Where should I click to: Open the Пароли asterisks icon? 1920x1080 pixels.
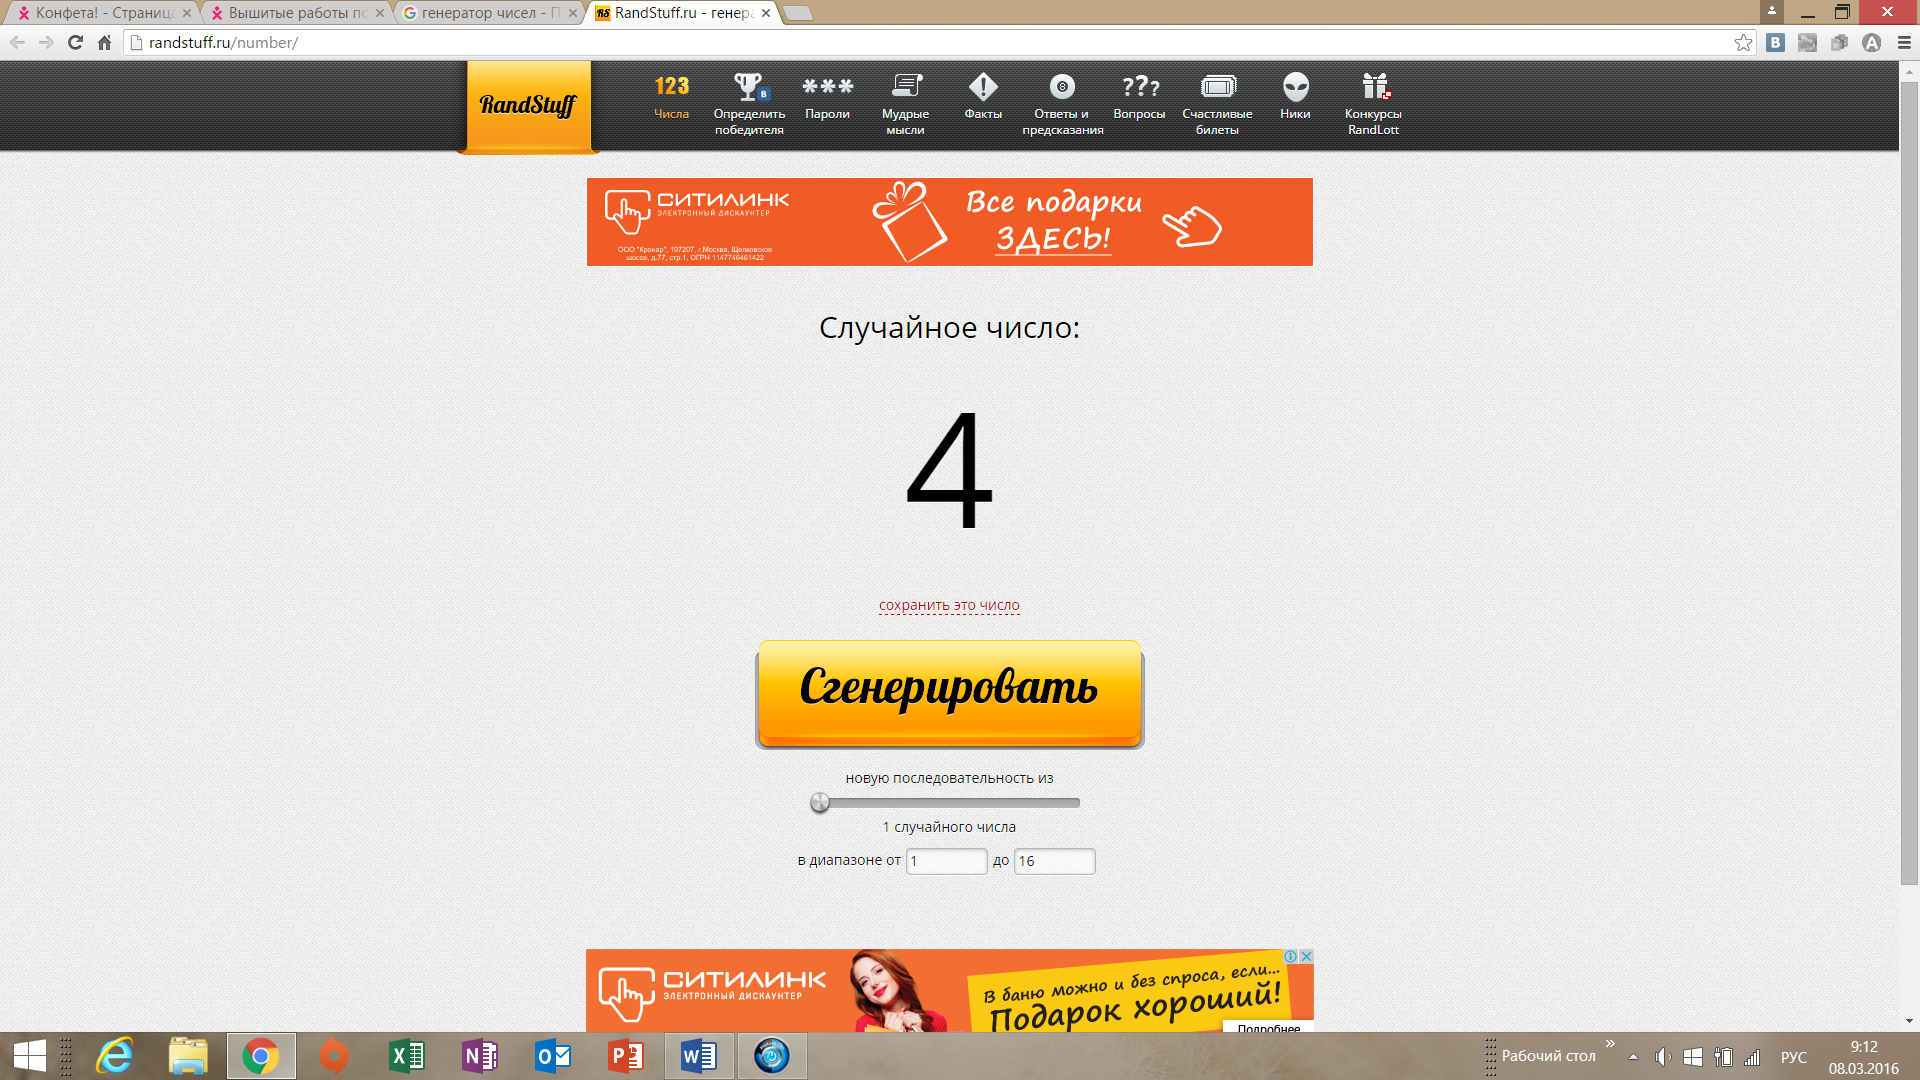(827, 88)
